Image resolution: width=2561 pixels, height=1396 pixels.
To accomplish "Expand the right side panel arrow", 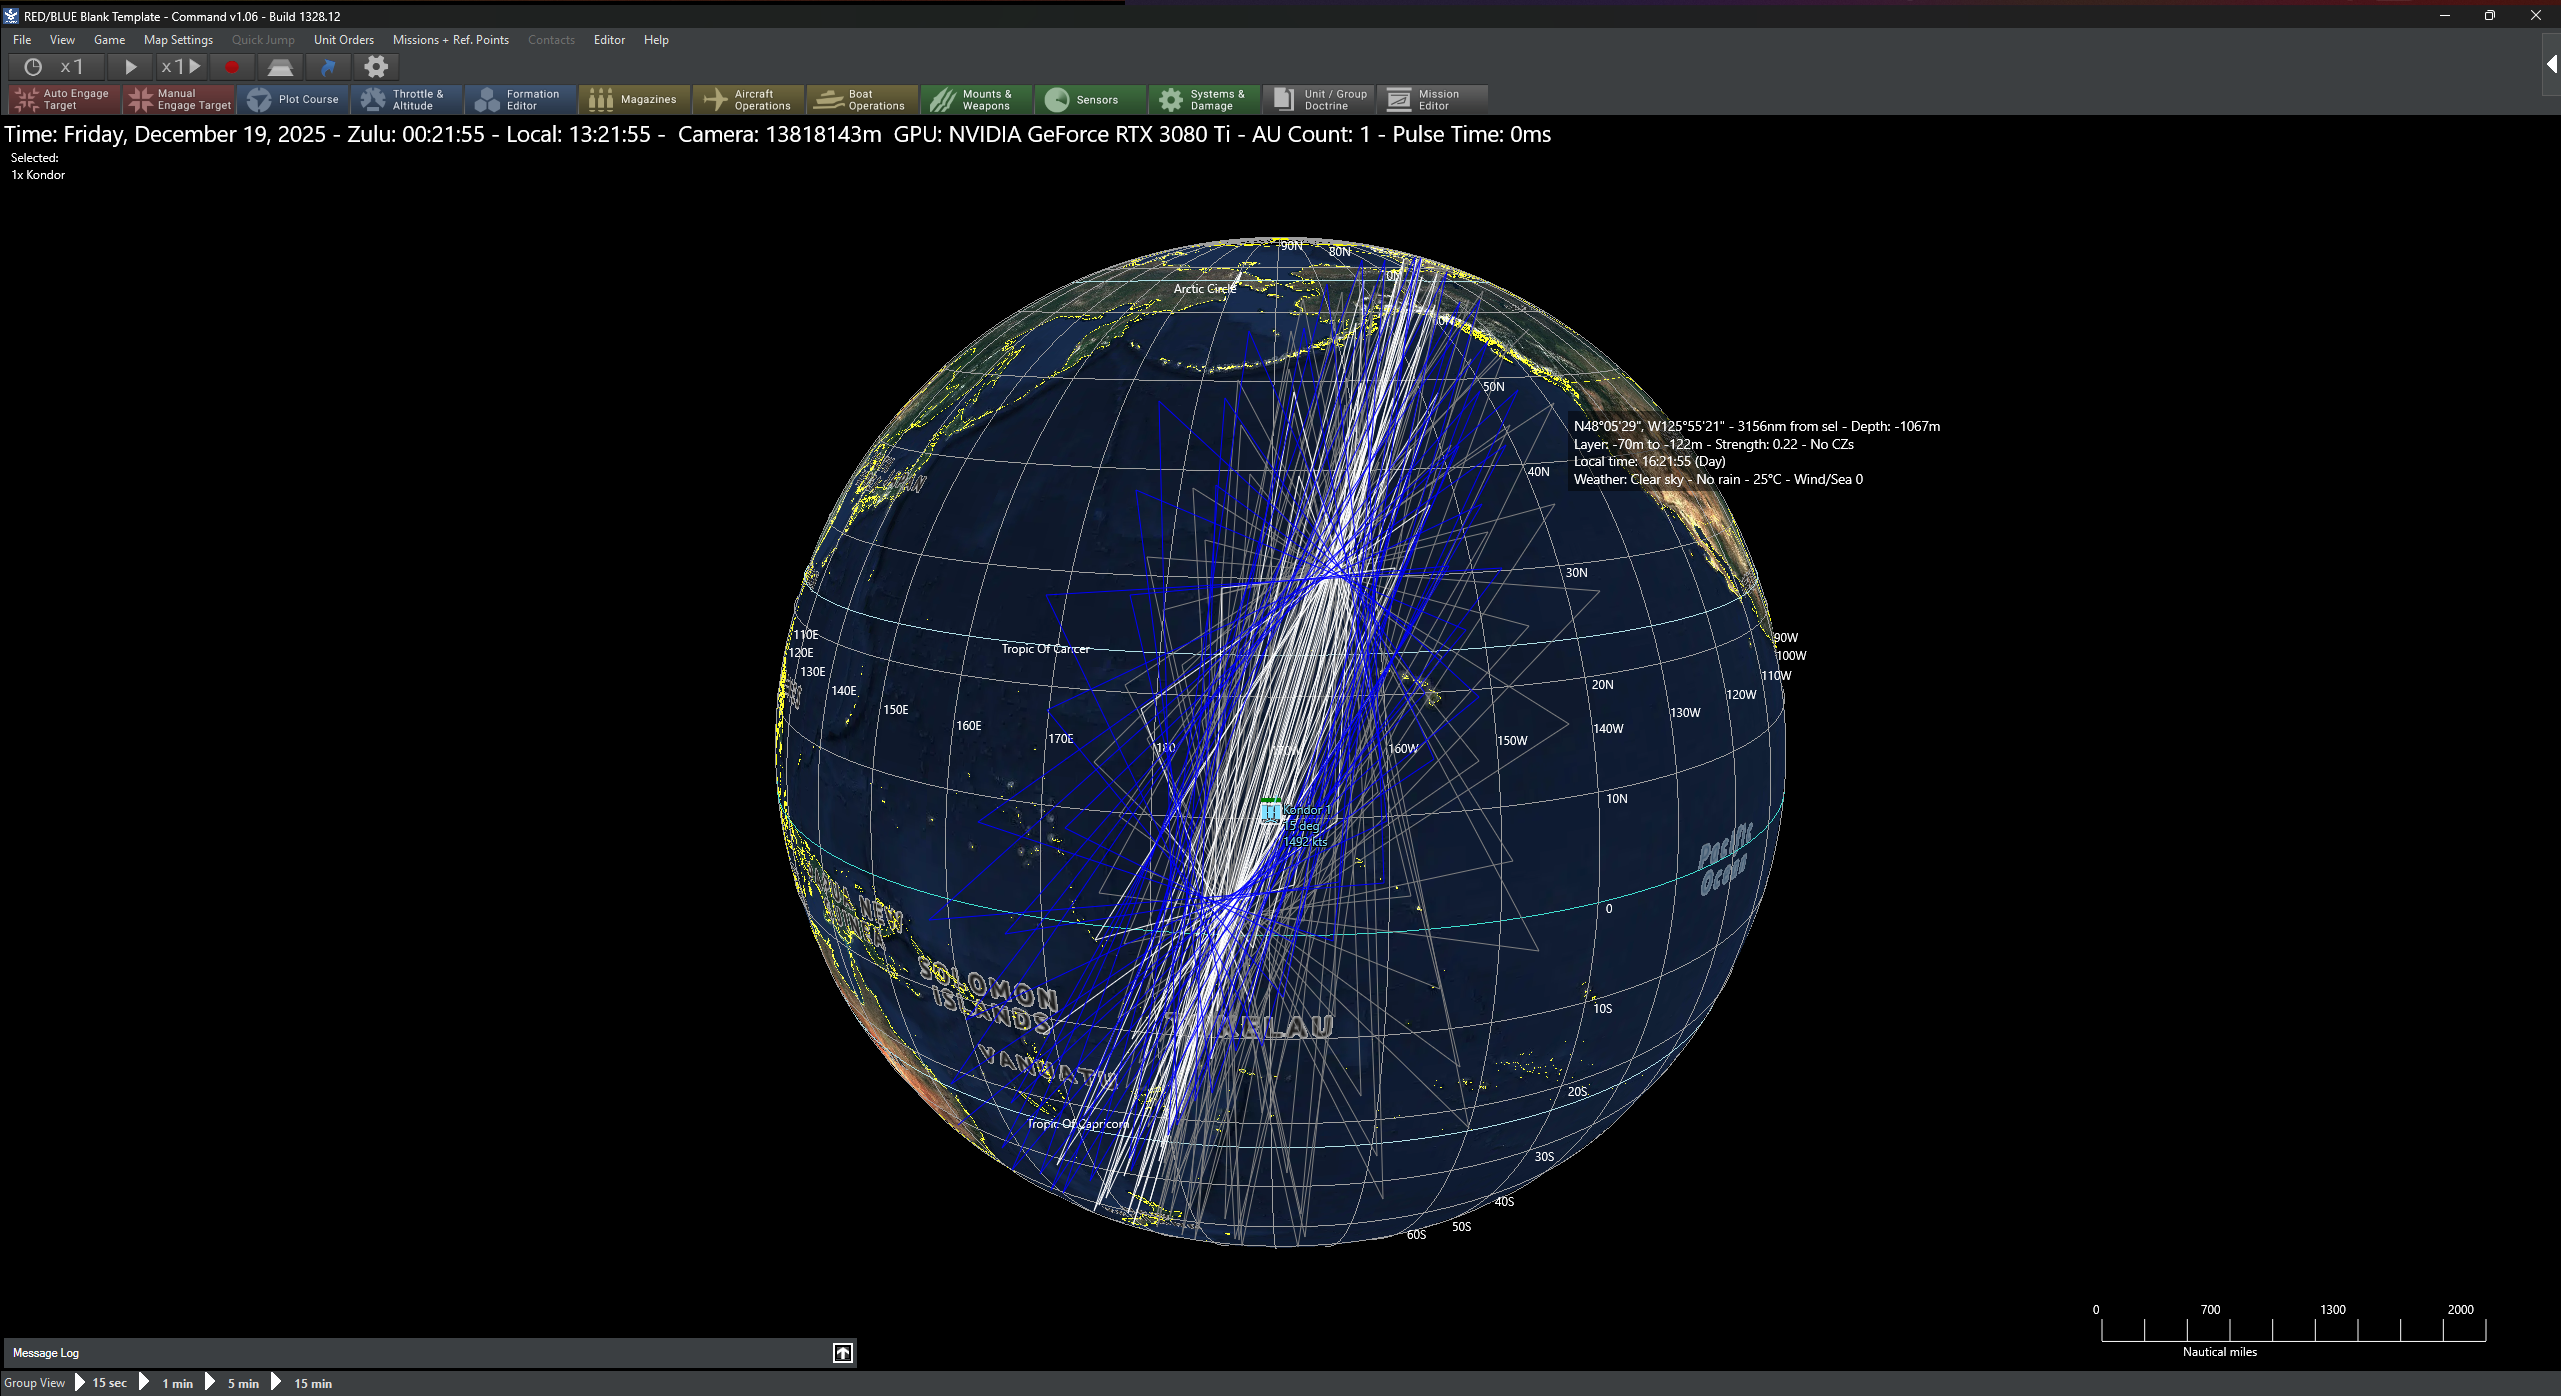I will (2552, 64).
